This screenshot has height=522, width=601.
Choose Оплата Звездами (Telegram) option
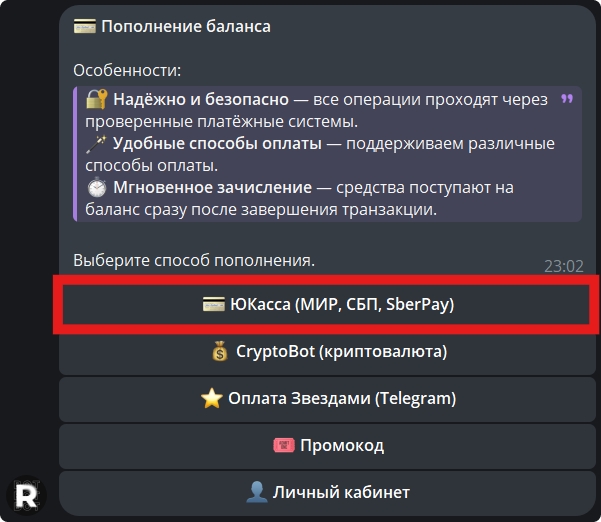(x=327, y=398)
